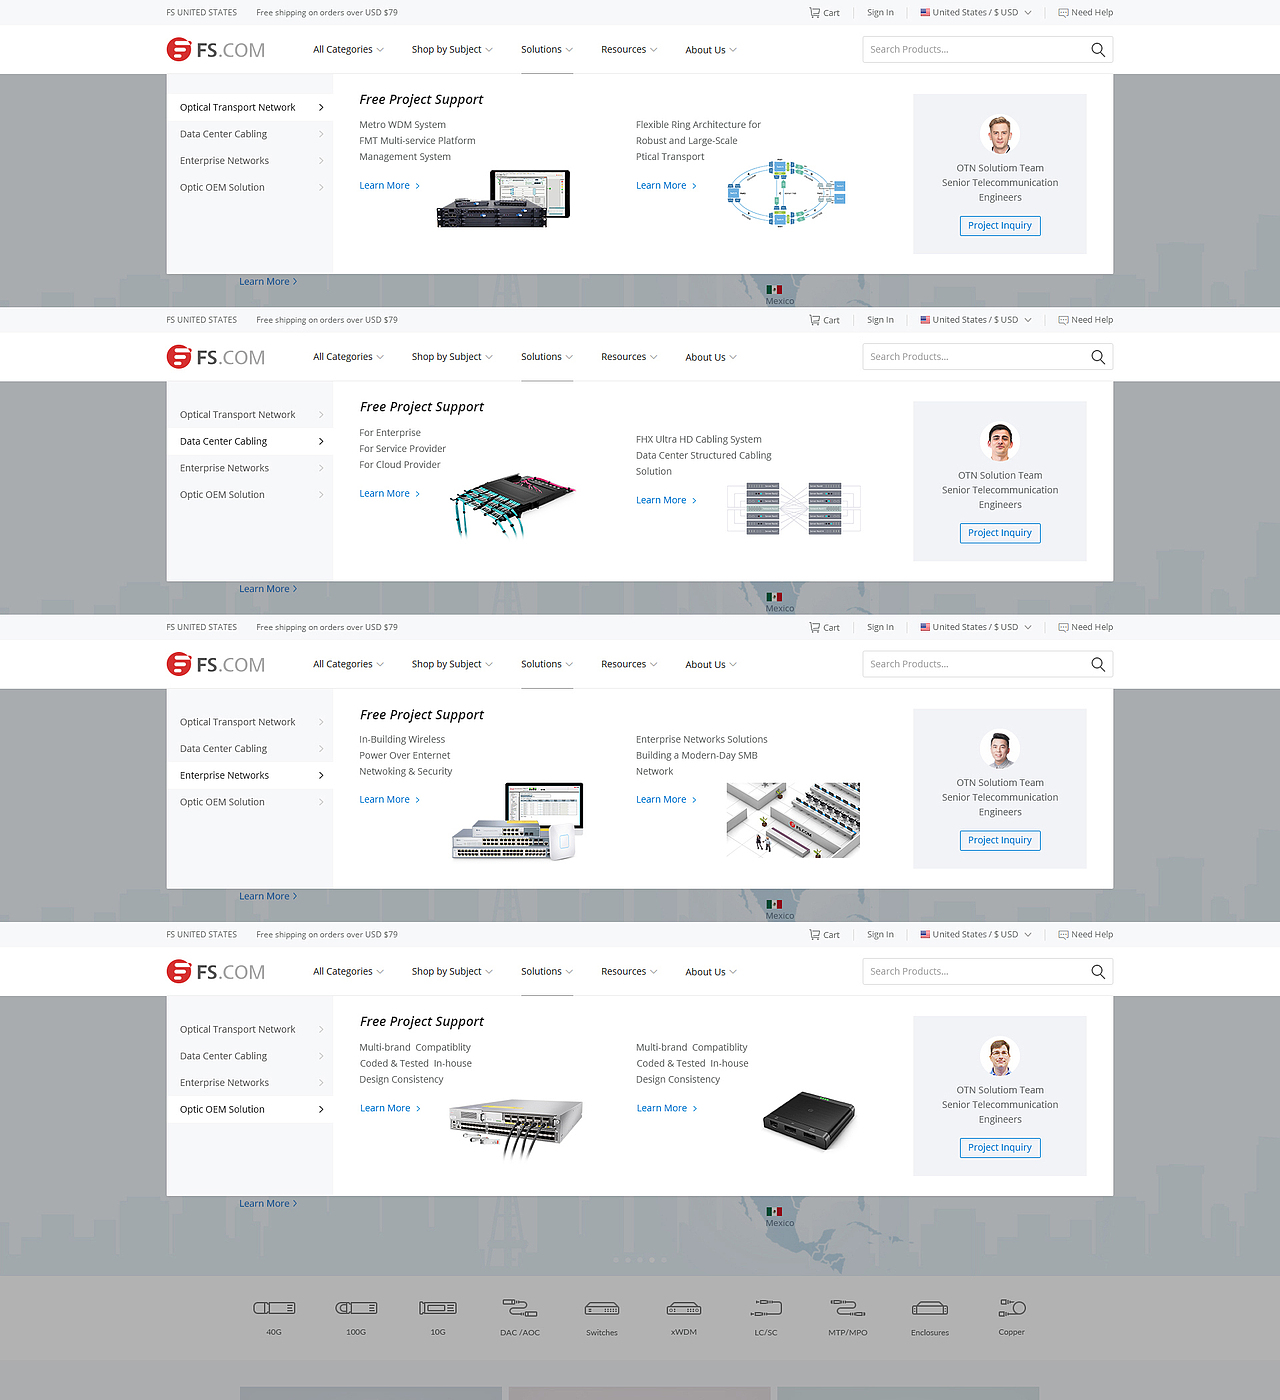This screenshot has width=1280, height=1400.
Task: Click Mexico flag marker below the Optic OEM panel
Action: point(774,1212)
